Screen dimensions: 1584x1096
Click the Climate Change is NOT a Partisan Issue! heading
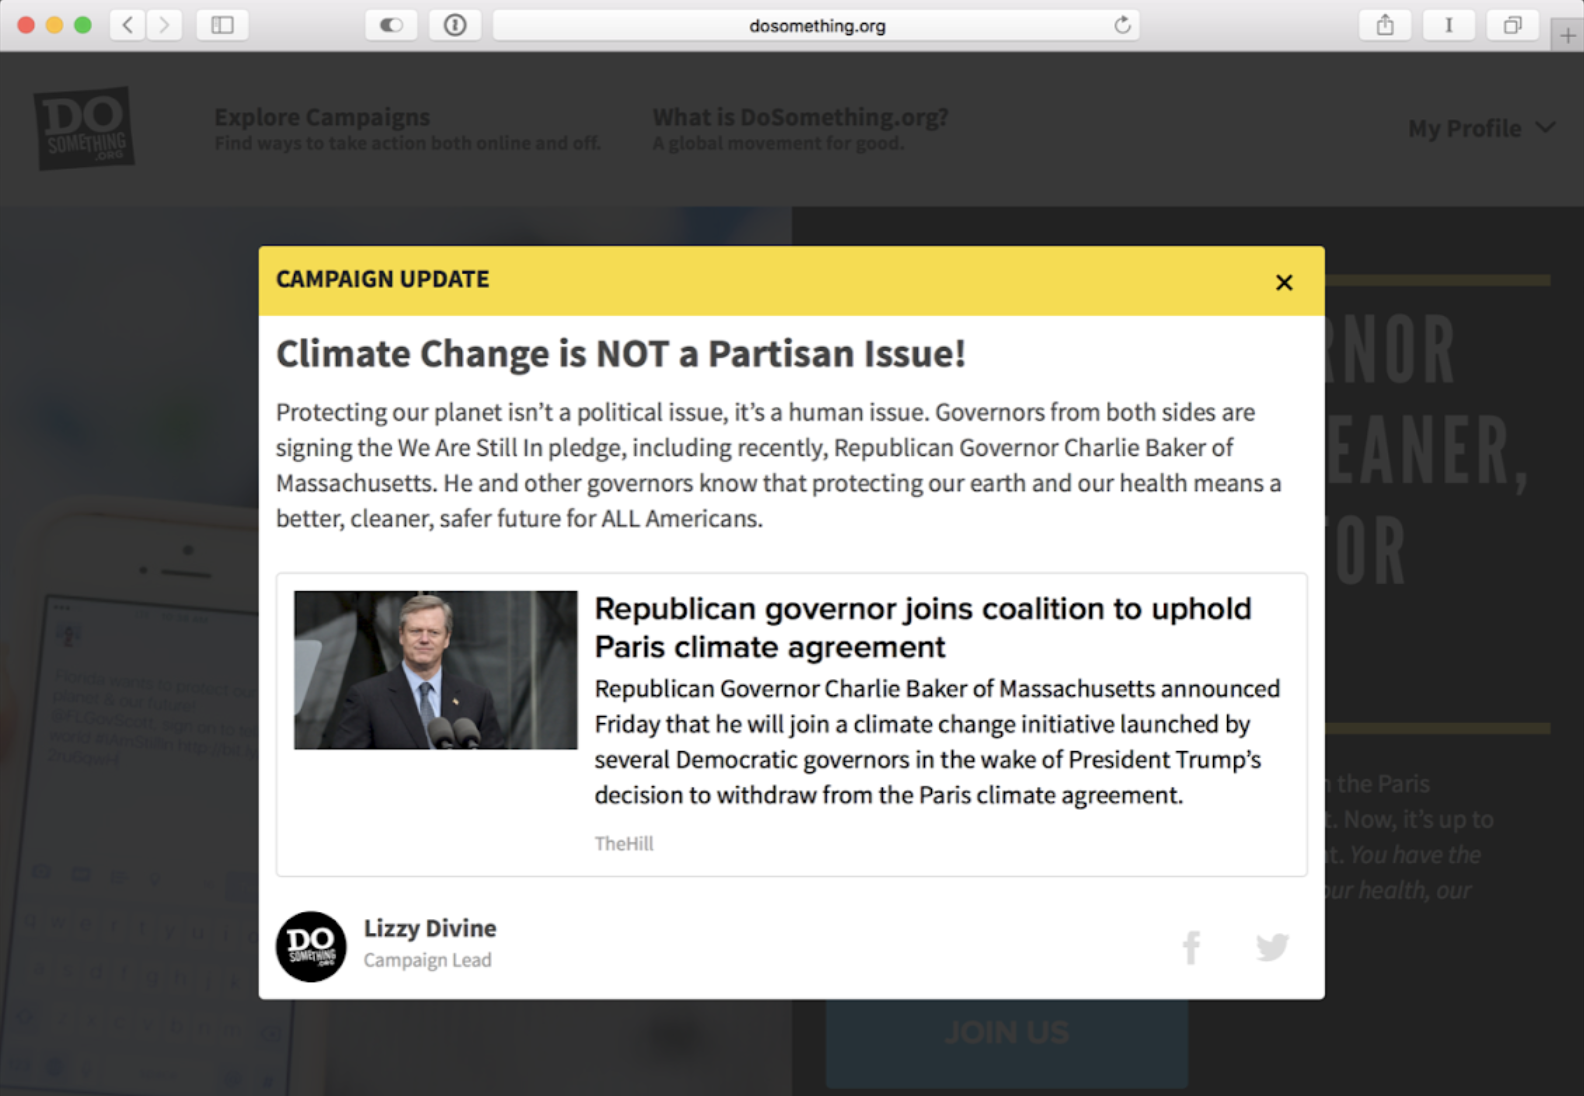pos(621,354)
